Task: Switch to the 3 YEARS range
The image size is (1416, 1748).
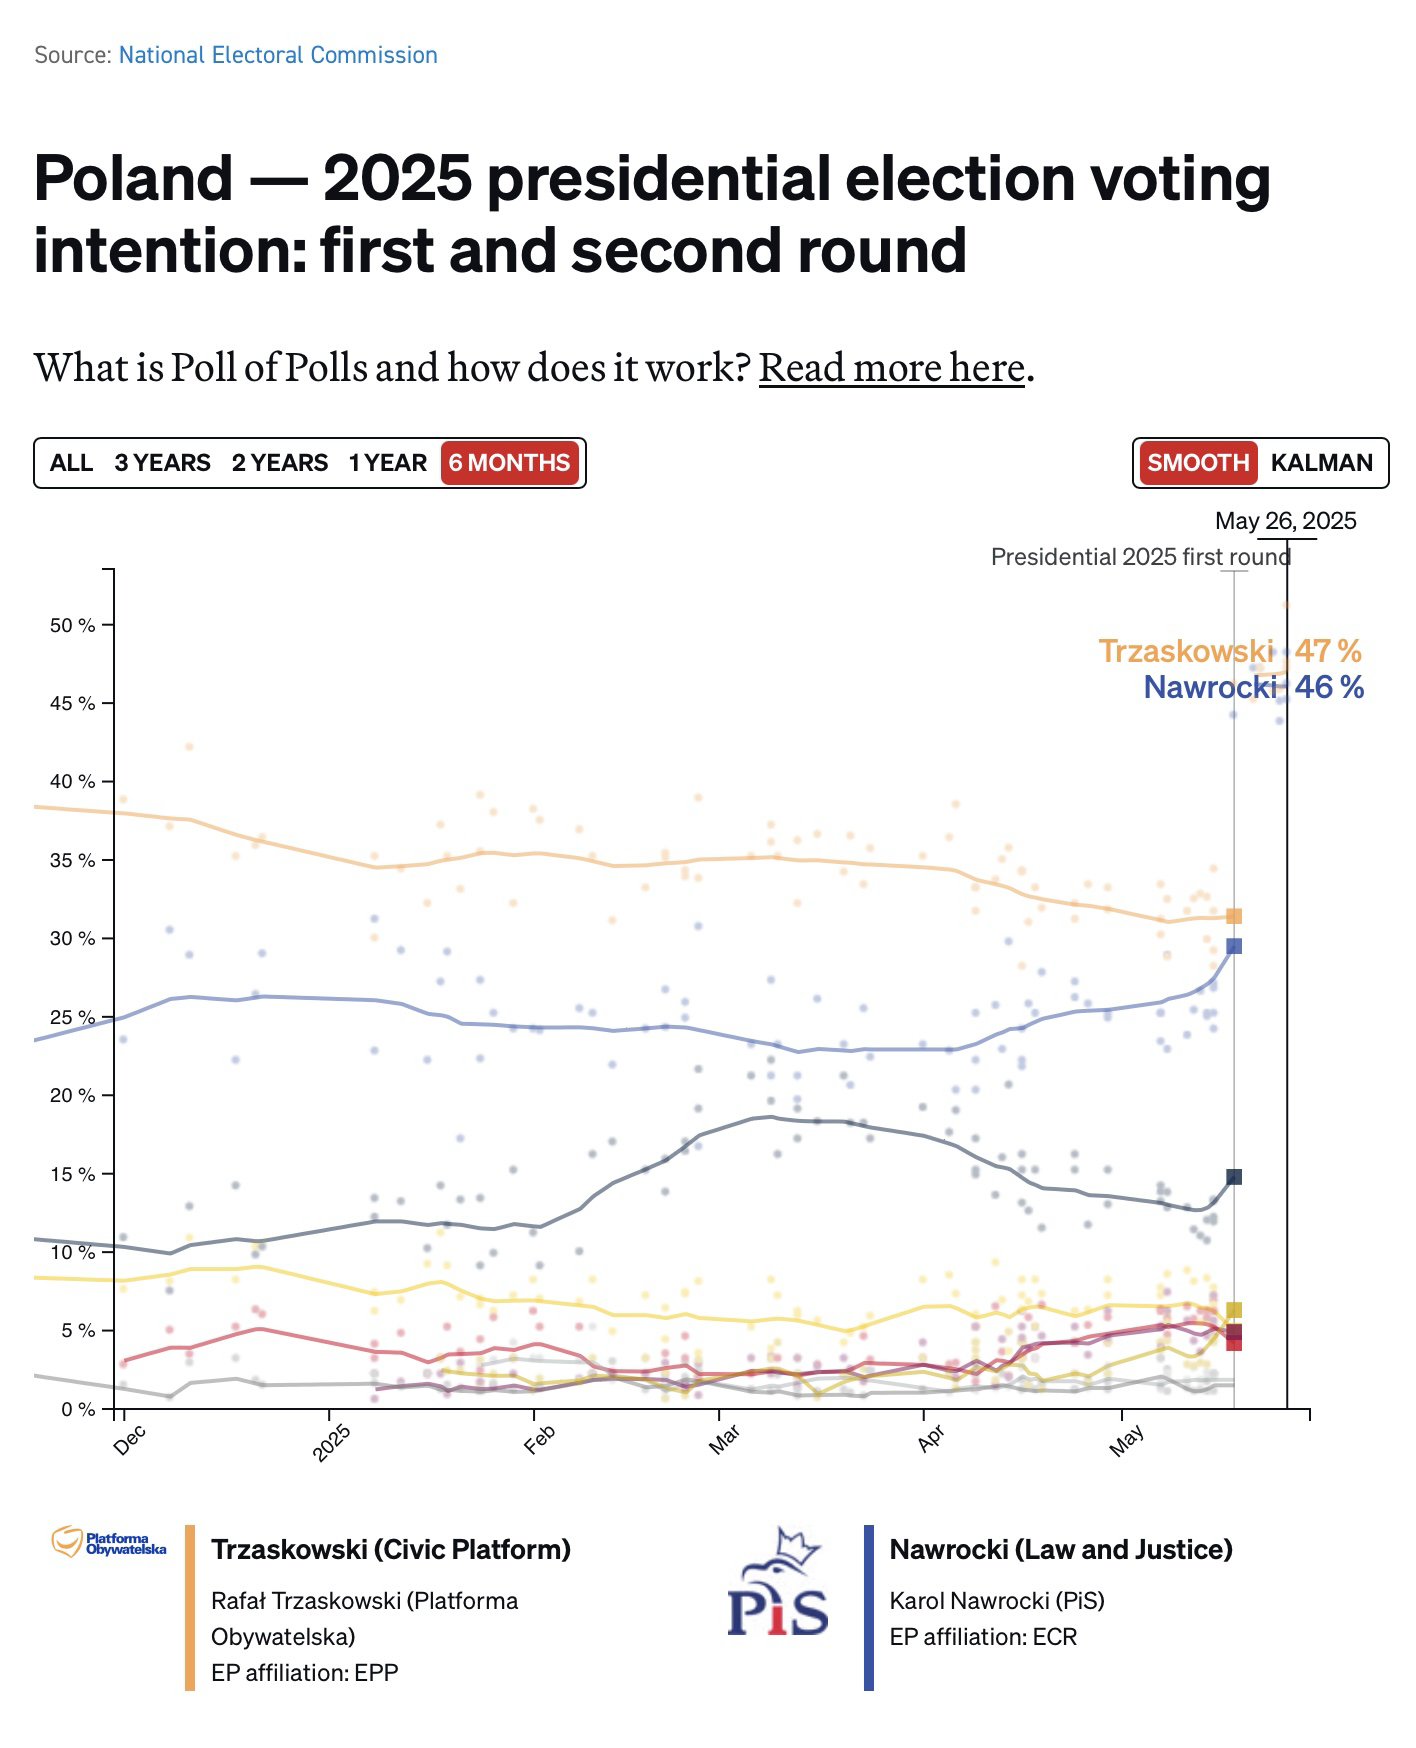Action: coord(162,463)
